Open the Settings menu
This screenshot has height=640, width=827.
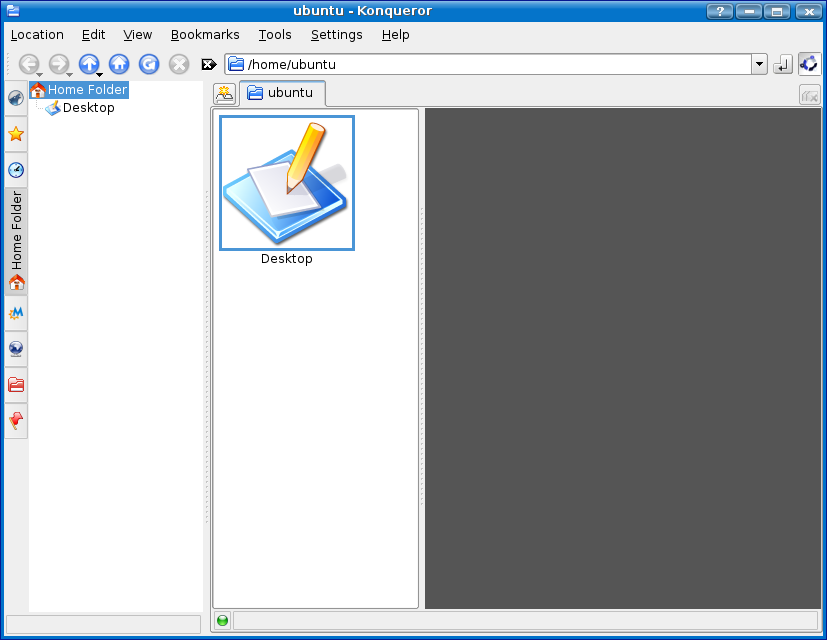coord(336,35)
